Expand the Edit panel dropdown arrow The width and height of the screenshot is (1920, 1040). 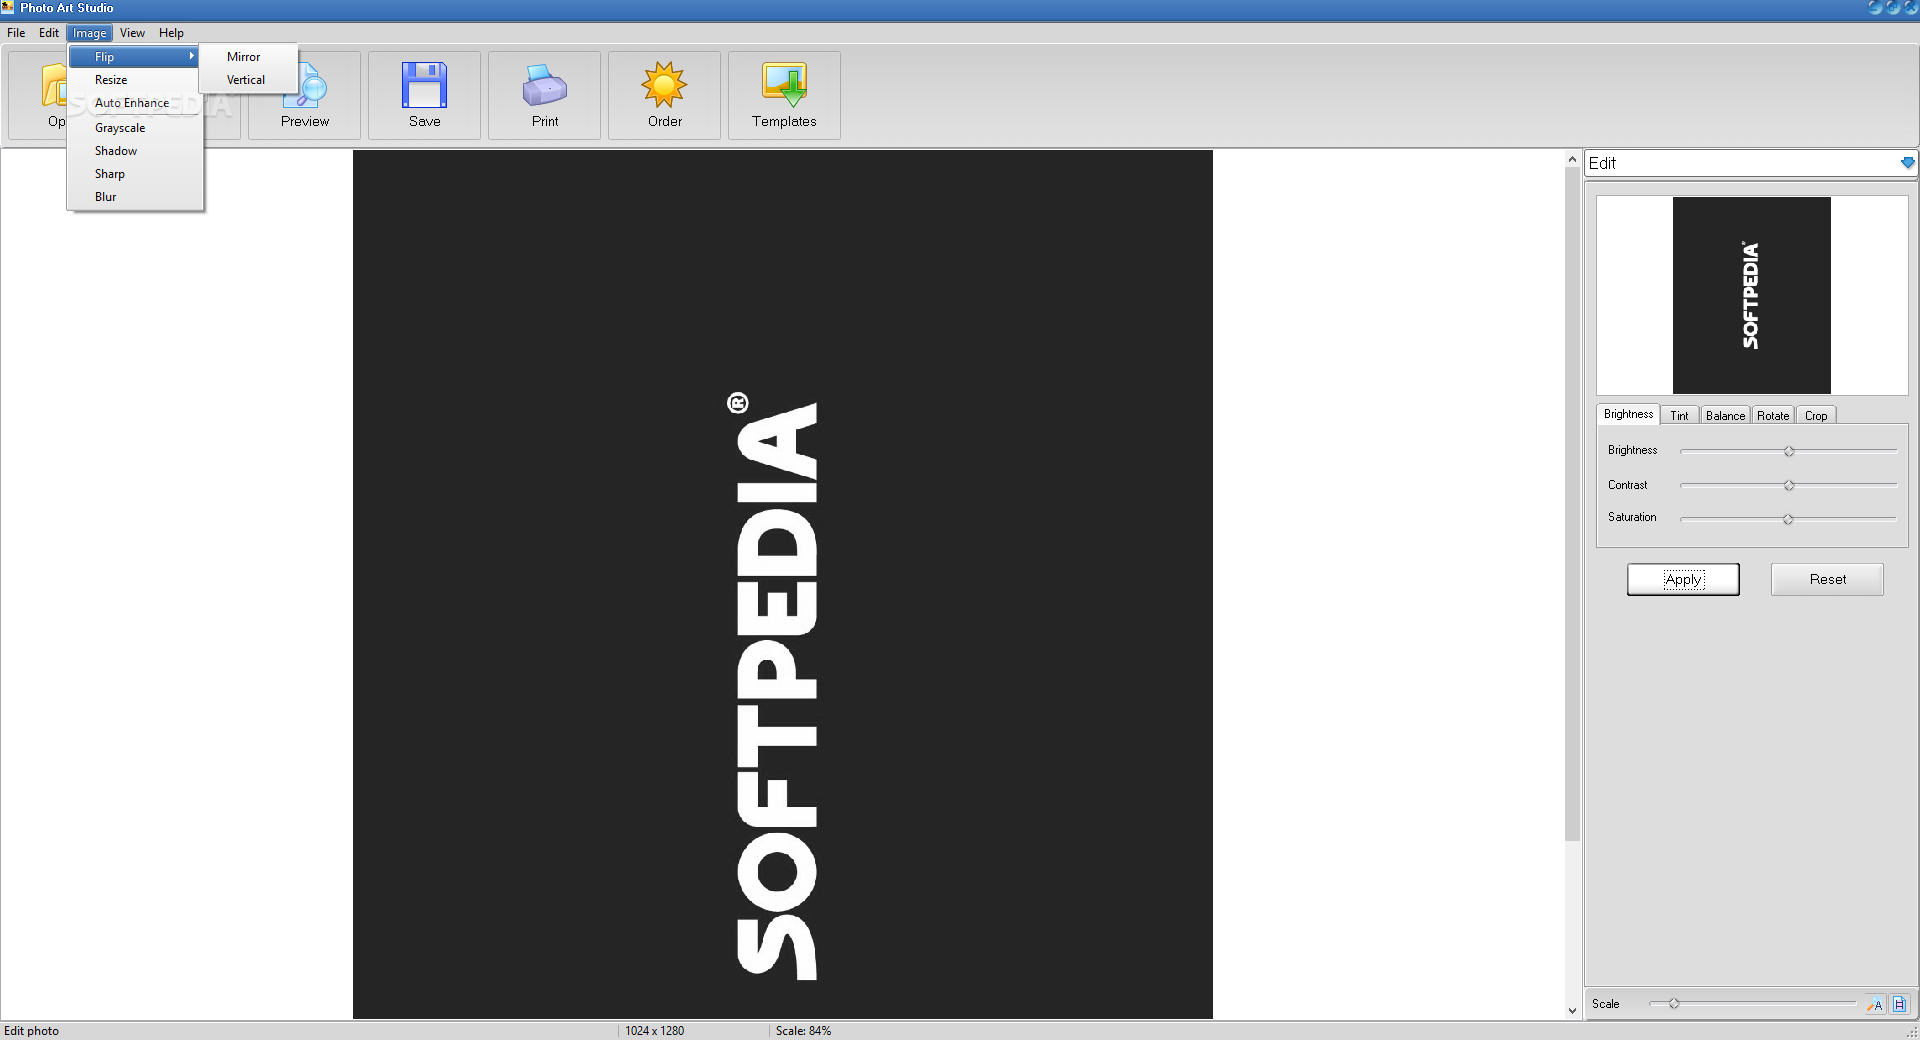[1907, 163]
